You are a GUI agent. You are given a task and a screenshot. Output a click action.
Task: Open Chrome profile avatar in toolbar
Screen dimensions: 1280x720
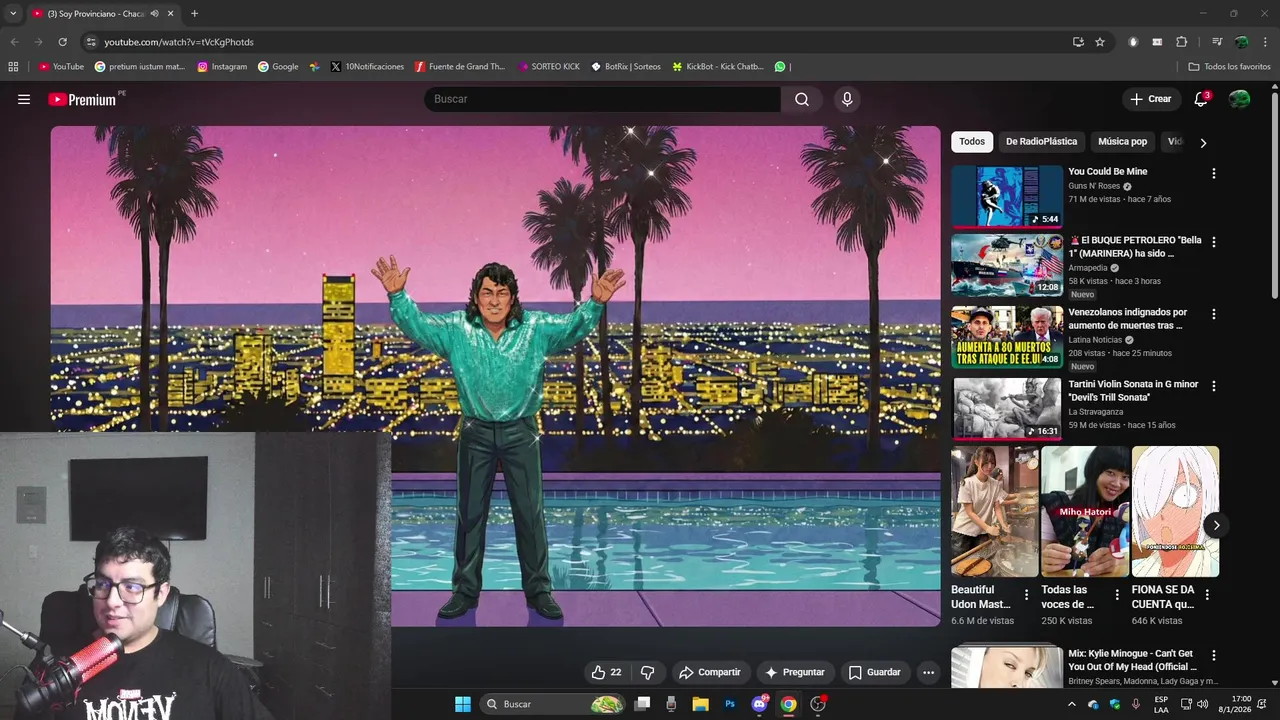(x=1241, y=42)
